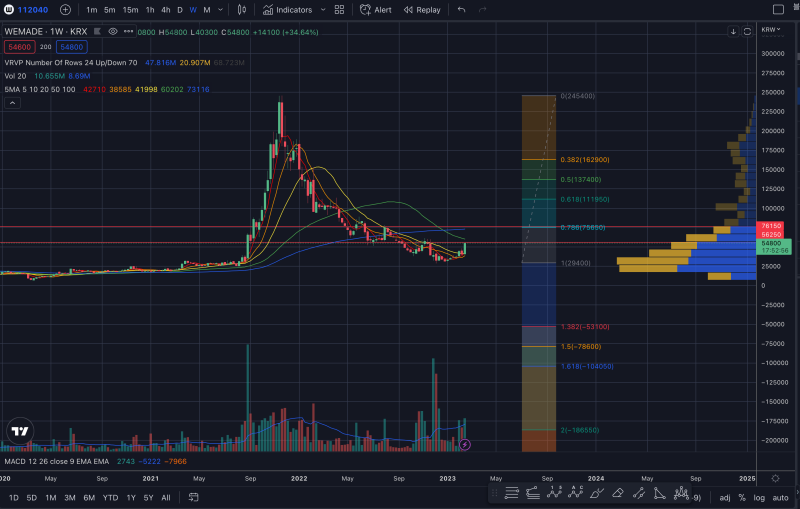Select the Elliott 12345 wave tool
Image resolution: width=800 pixels, height=509 pixels.
[554, 493]
